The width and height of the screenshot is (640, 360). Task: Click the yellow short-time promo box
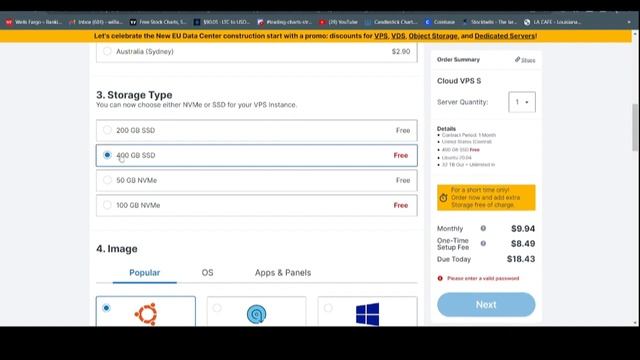click(x=486, y=198)
